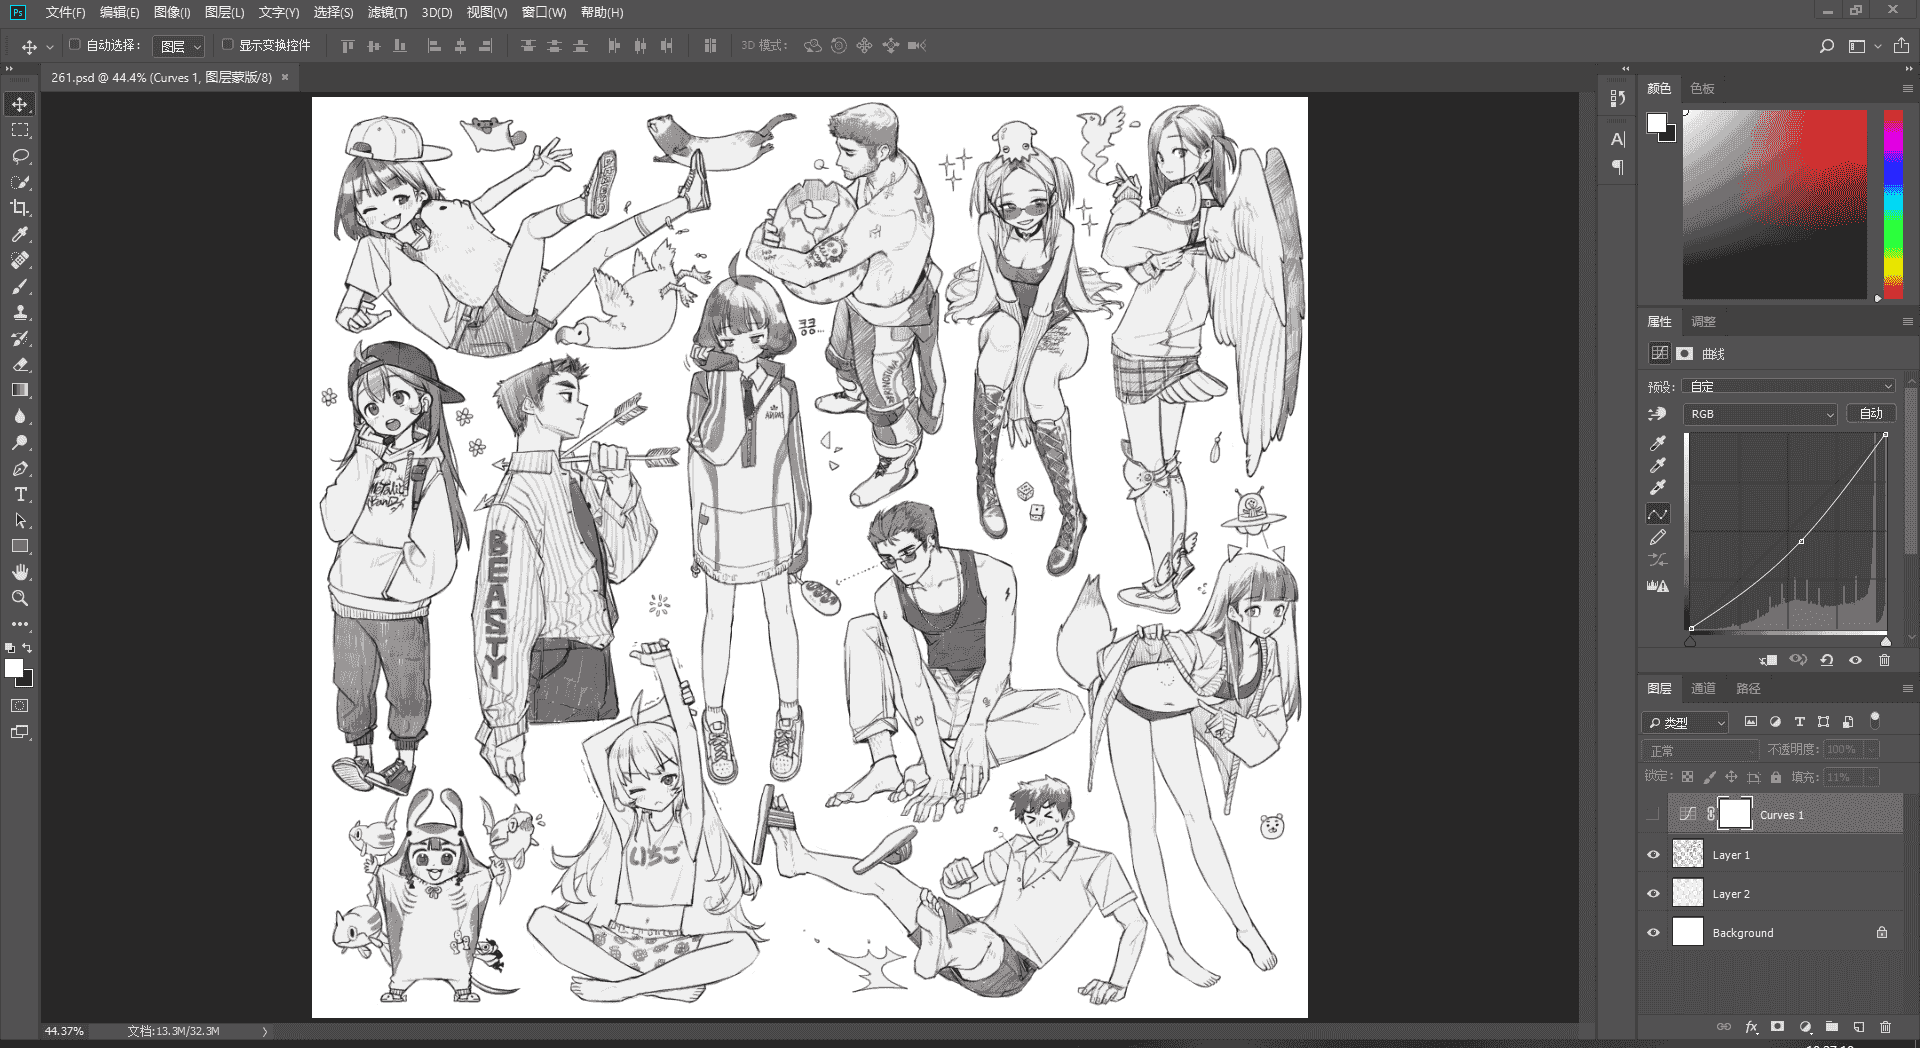1920x1048 pixels.
Task: Open the auto-select layer type dropdown
Action: tap(179, 46)
